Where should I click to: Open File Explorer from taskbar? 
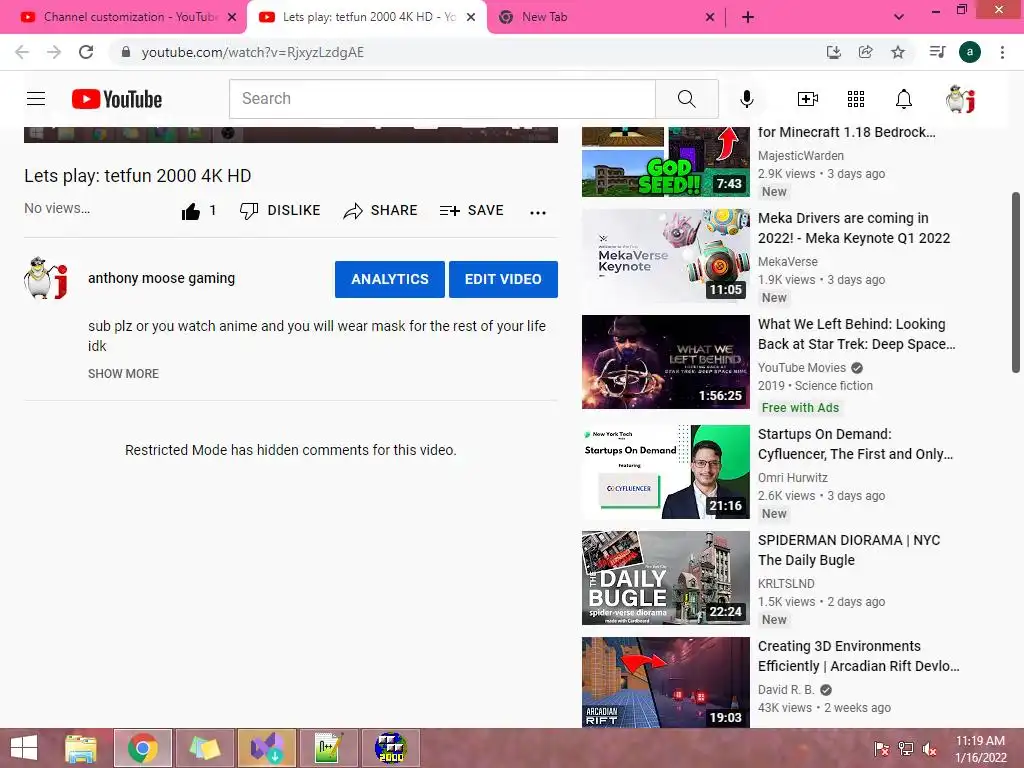coord(81,748)
